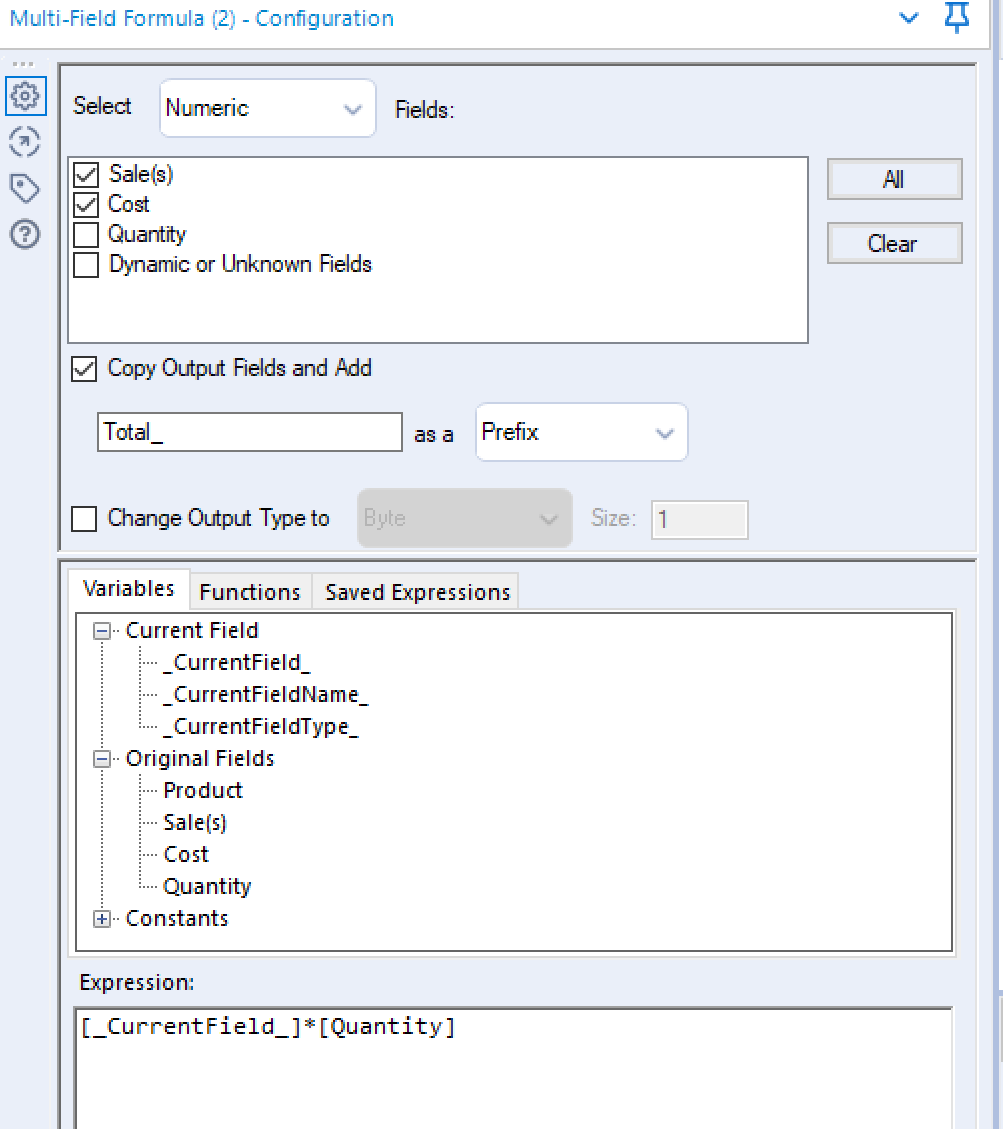The width and height of the screenshot is (1003, 1129).
Task: Enable the Quantity field checkbox
Action: (86, 235)
